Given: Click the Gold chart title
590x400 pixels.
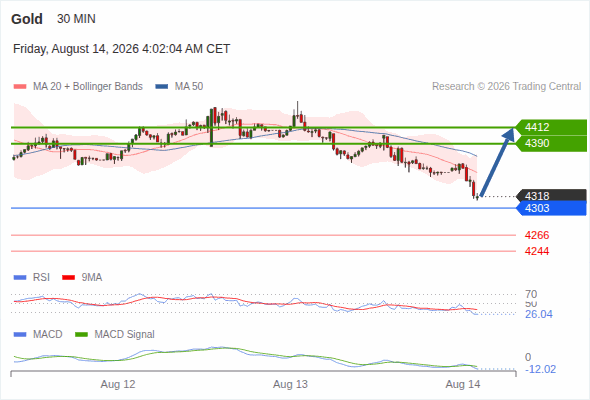Looking at the screenshot, I should tap(27, 19).
